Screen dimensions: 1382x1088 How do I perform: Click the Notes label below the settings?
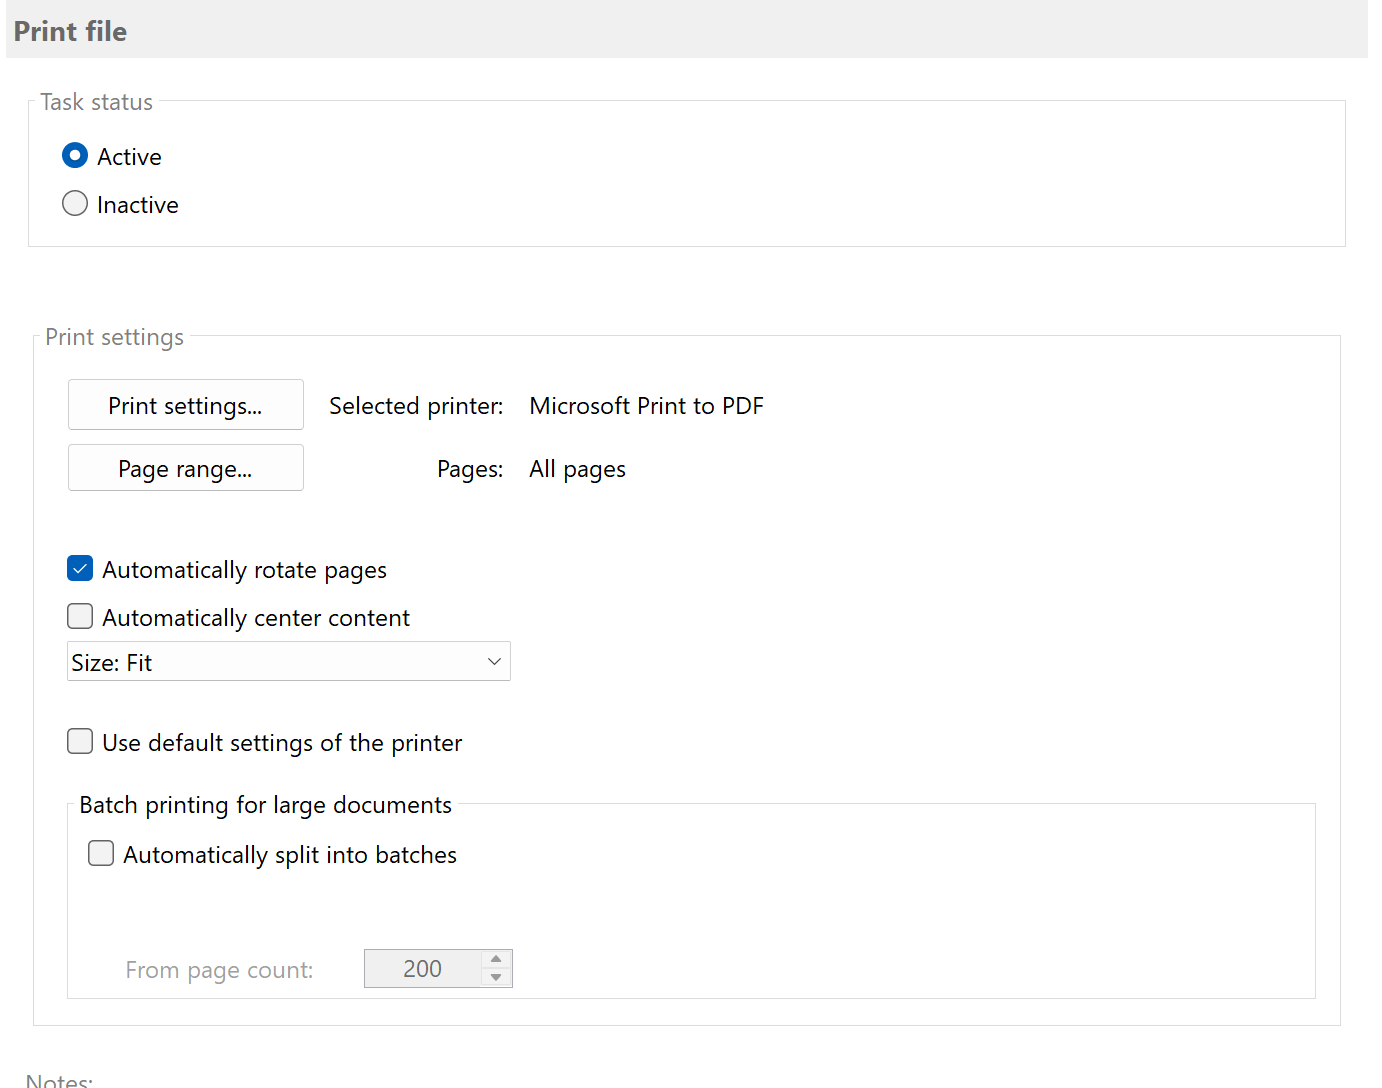tap(58, 1080)
